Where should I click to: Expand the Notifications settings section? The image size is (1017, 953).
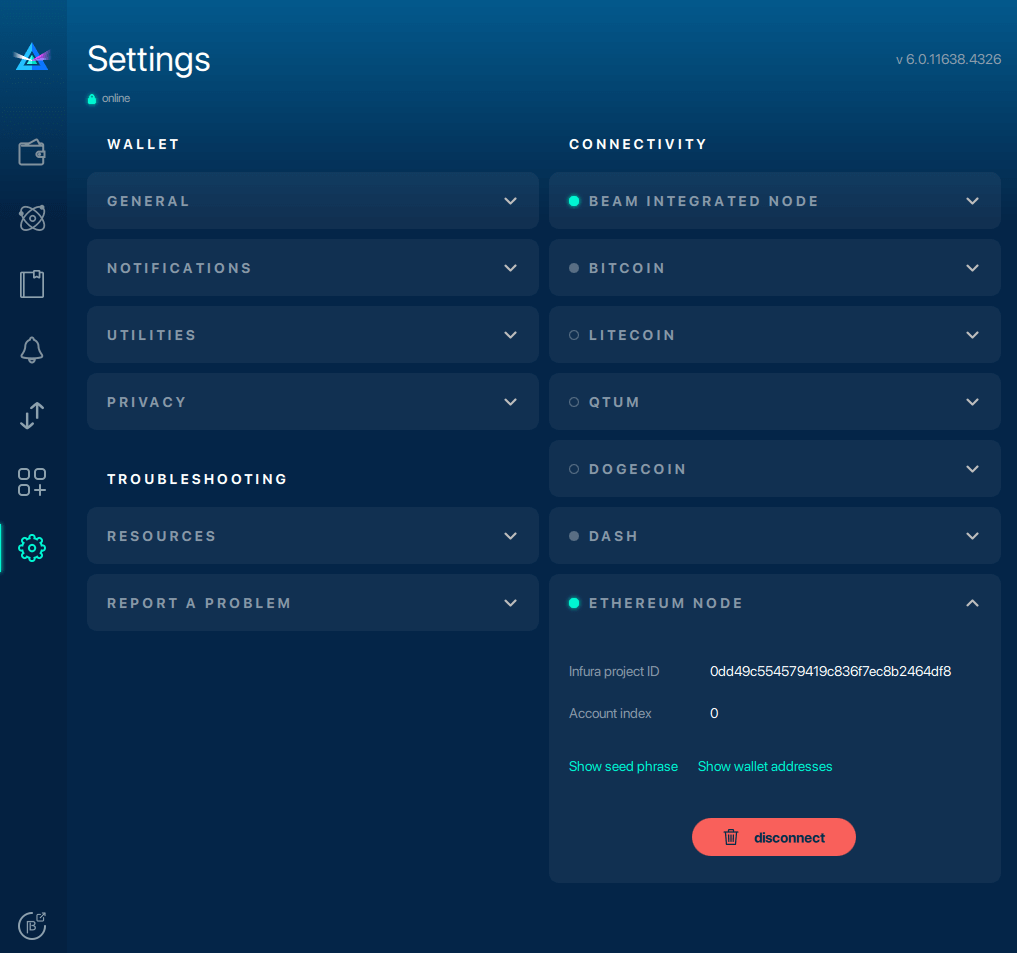pos(312,268)
